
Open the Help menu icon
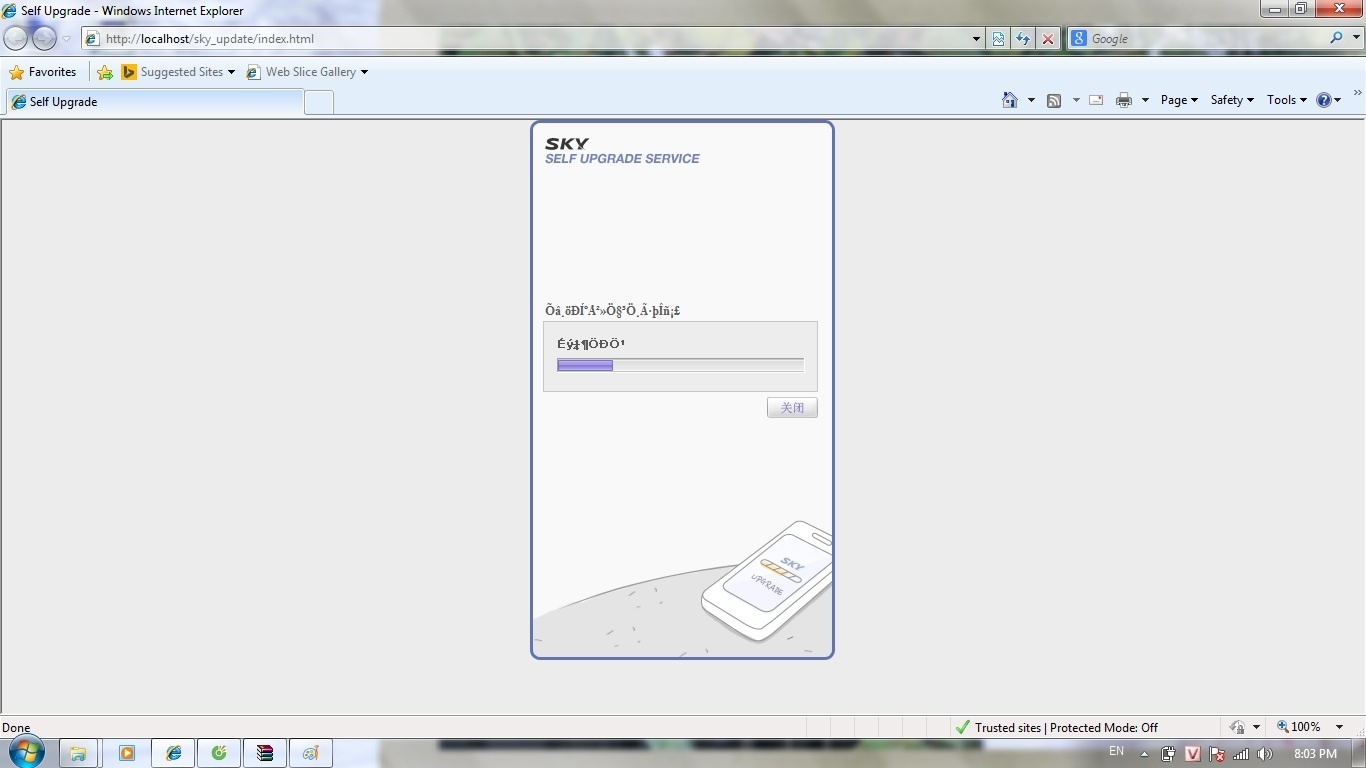(x=1329, y=100)
